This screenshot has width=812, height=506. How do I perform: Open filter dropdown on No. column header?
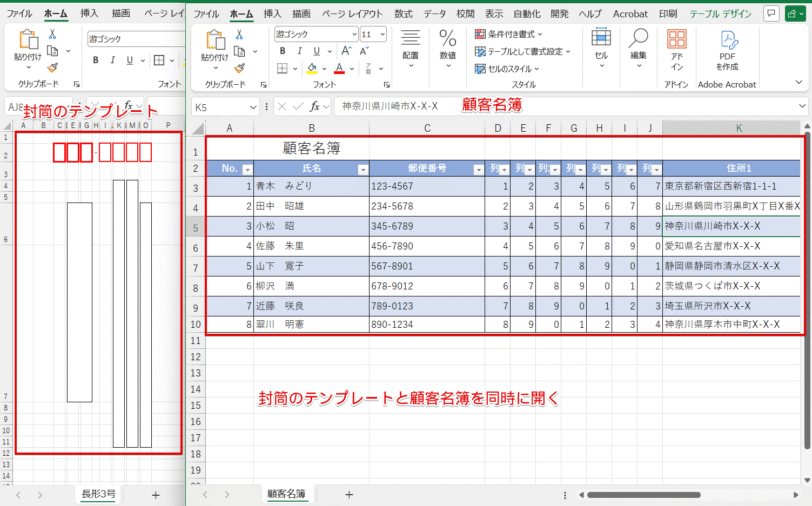[247, 169]
